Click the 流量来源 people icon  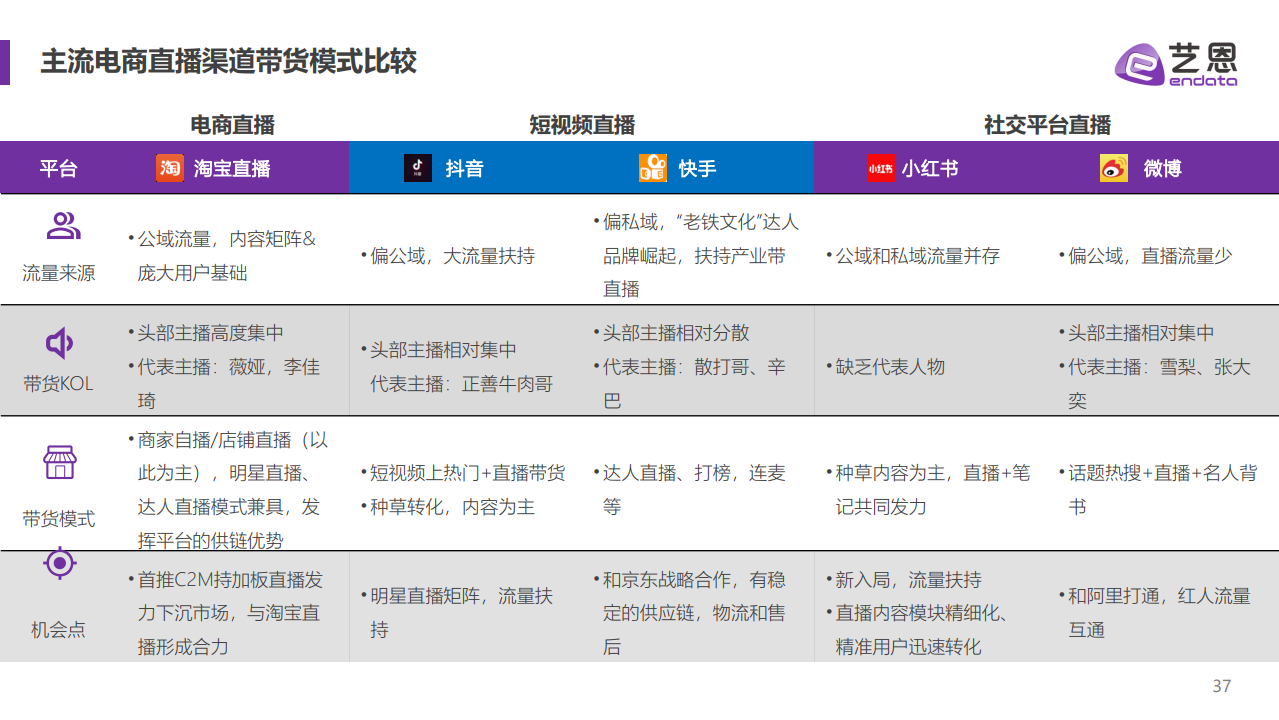pos(63,227)
